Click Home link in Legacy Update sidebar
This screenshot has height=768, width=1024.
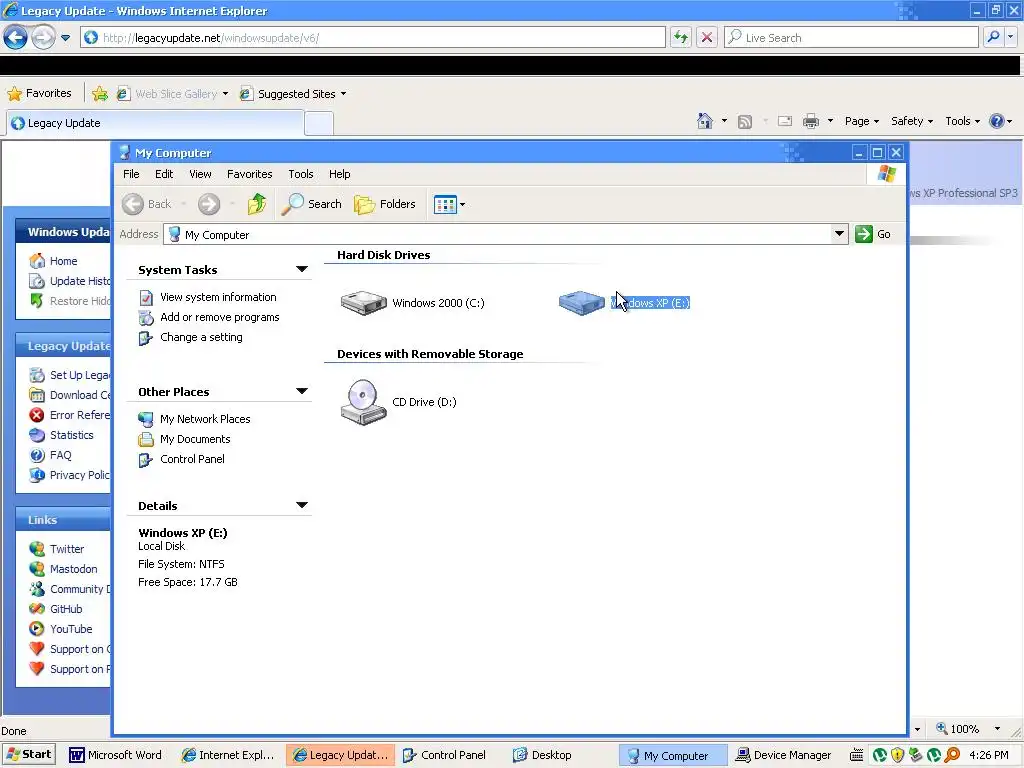[63, 261]
